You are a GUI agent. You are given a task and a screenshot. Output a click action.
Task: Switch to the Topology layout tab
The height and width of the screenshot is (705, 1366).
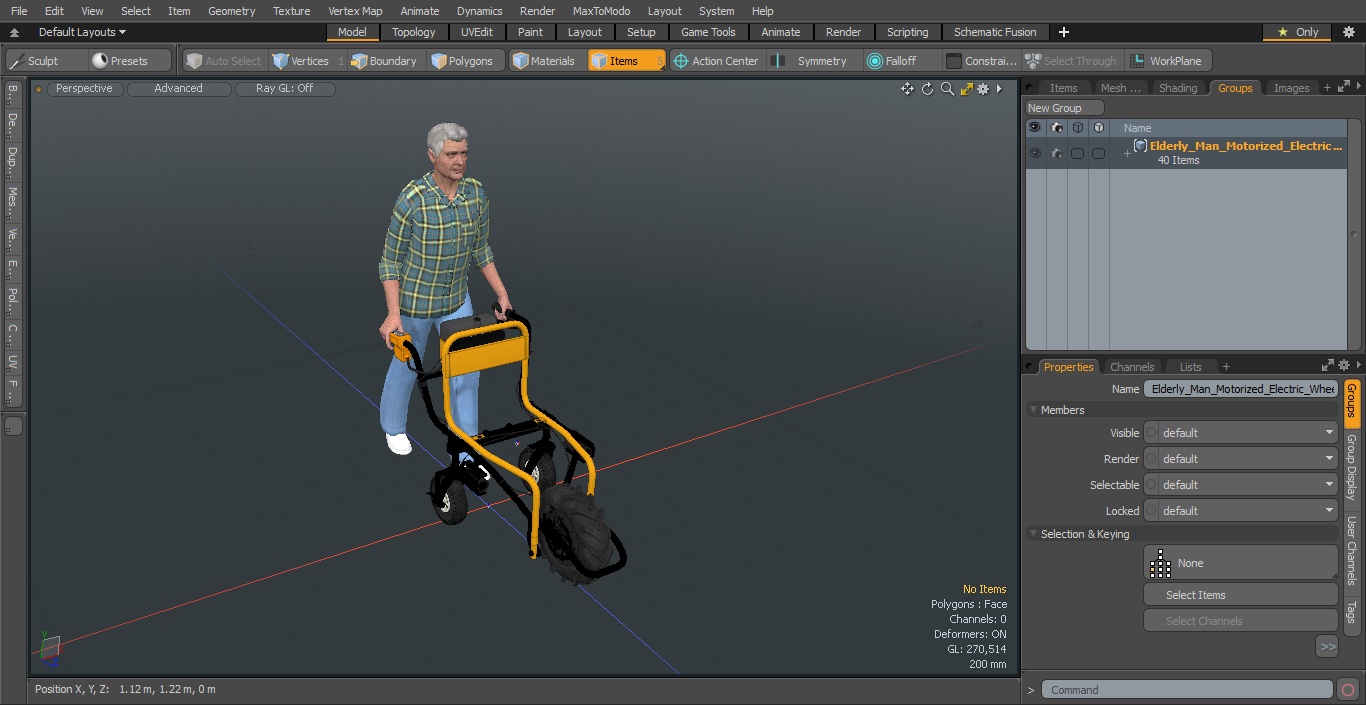coord(413,32)
